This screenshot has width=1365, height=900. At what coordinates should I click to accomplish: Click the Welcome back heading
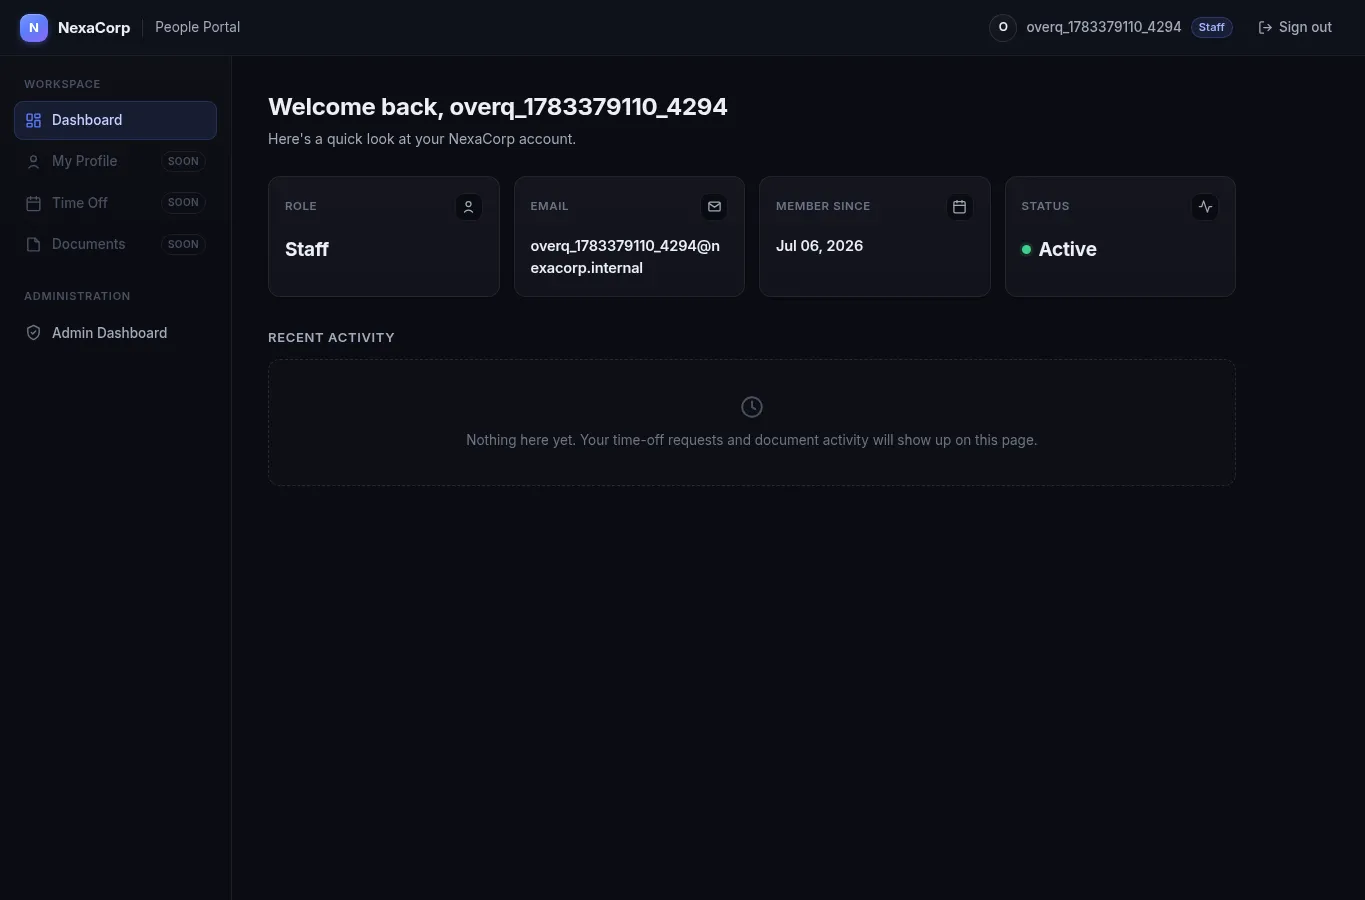498,107
